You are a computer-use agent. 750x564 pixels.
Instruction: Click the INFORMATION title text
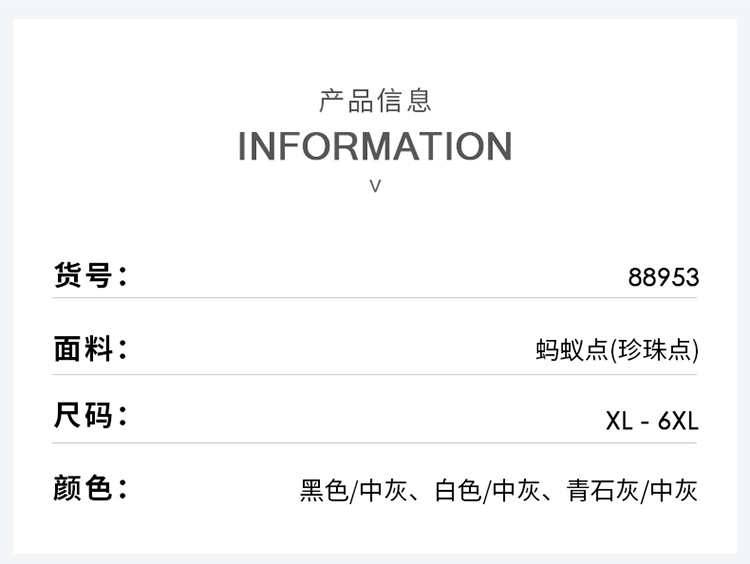375,146
